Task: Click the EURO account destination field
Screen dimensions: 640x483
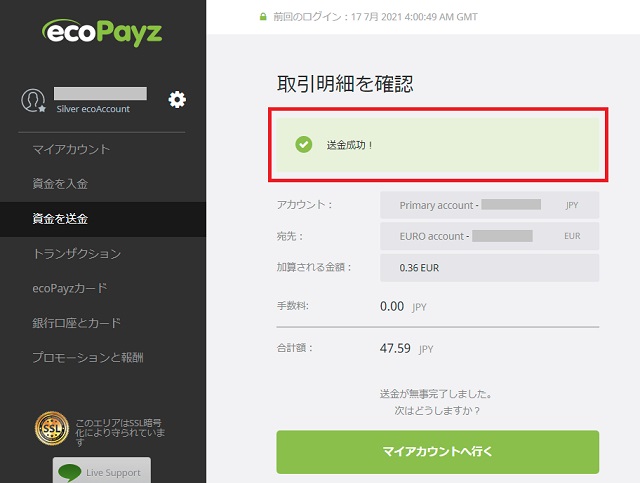Action: click(488, 236)
